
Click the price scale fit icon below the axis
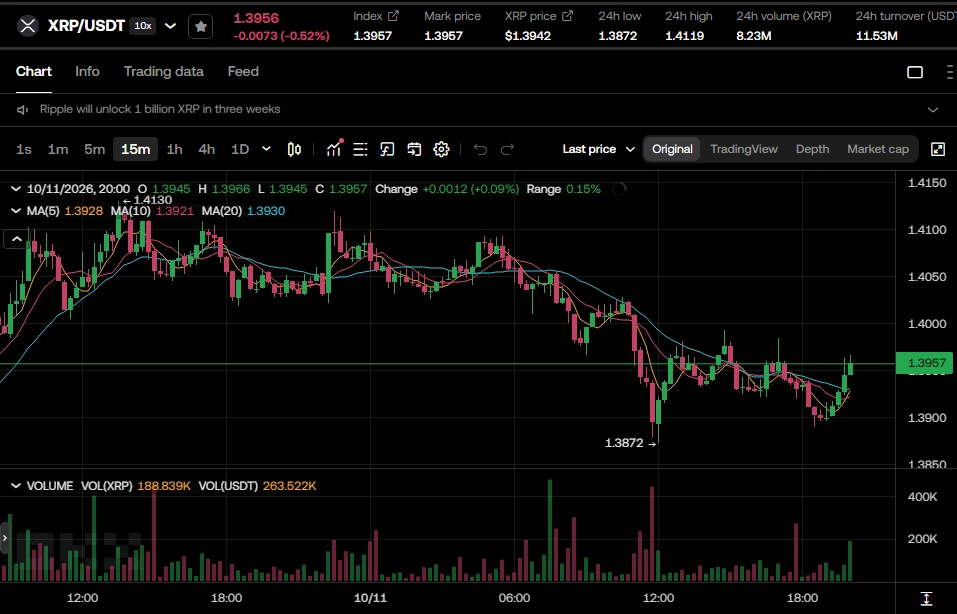tap(926, 598)
